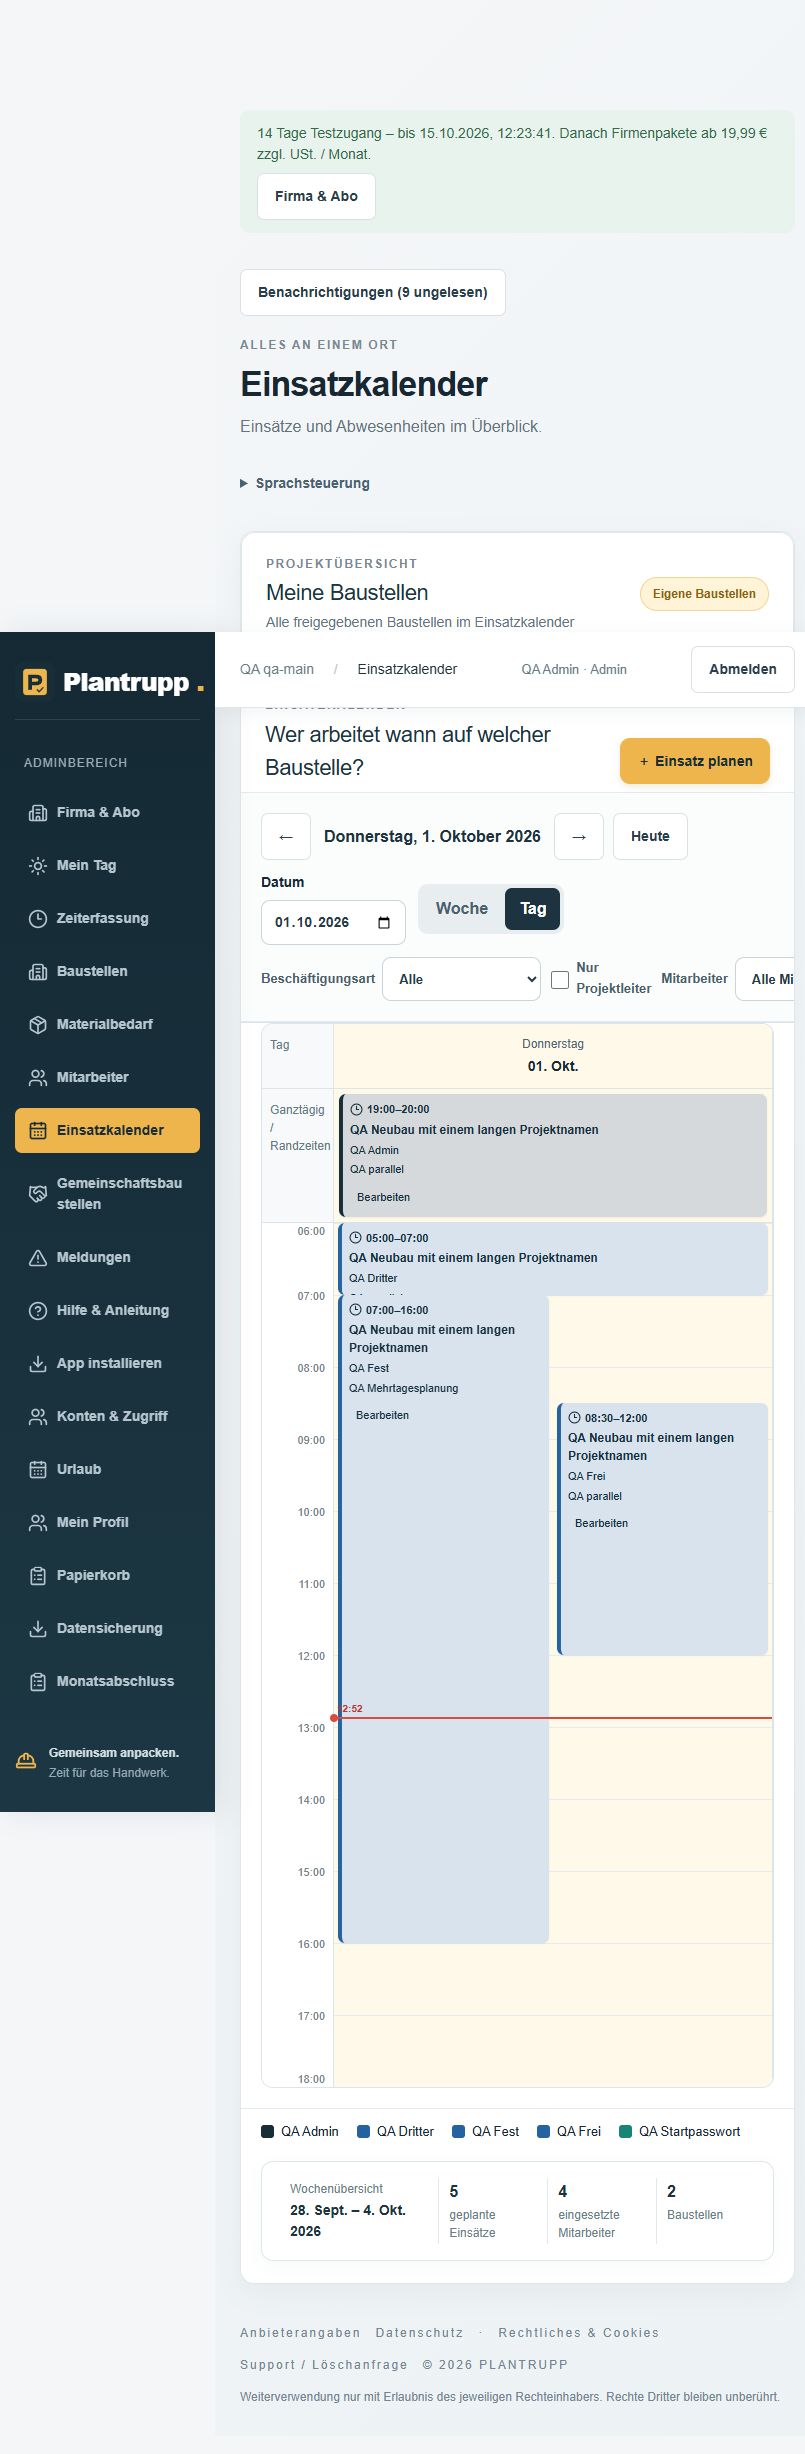Open the Beschäftigungsart dropdown

click(462, 980)
